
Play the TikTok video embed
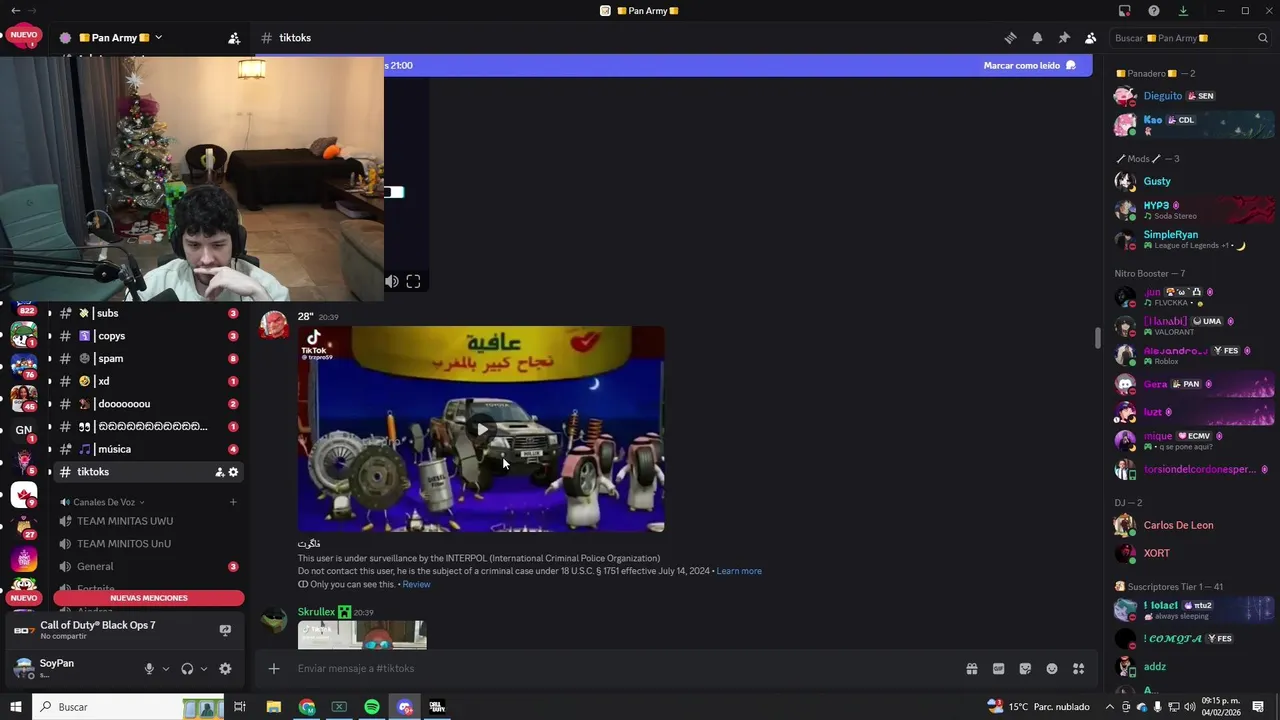tap(481, 429)
